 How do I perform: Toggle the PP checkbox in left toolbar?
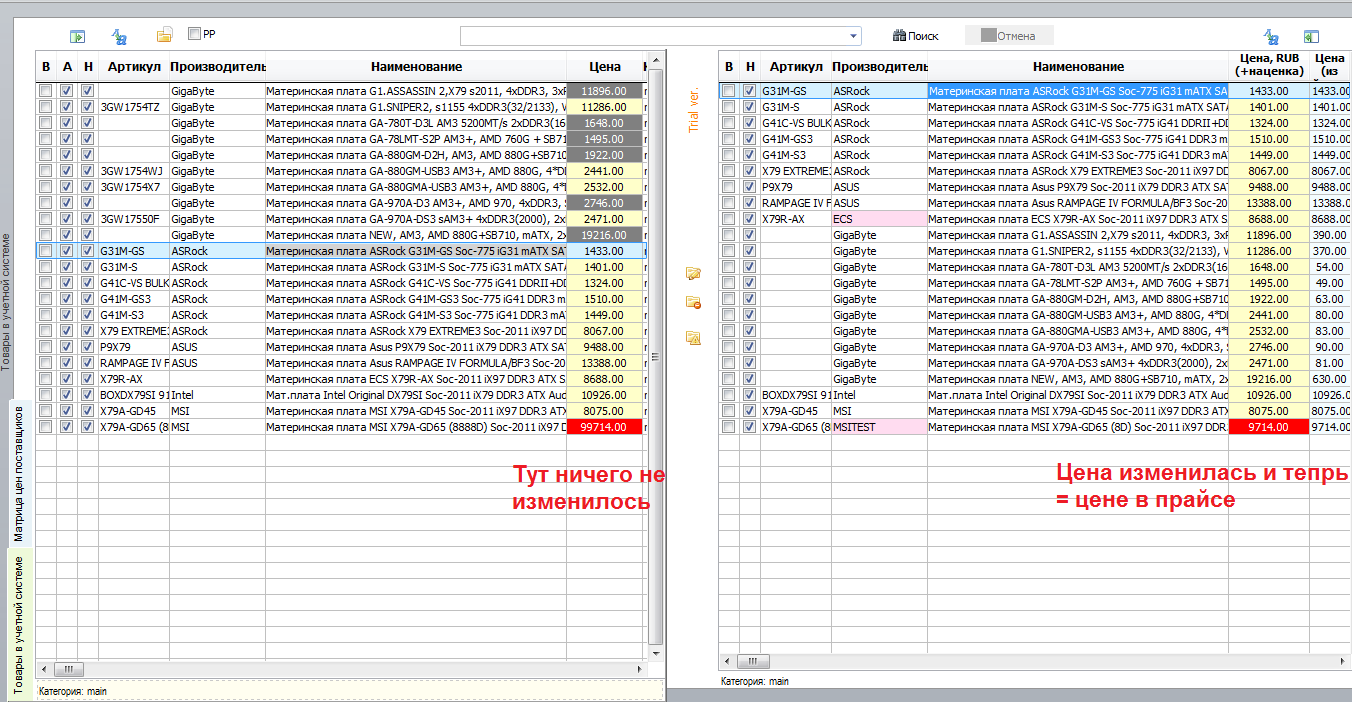click(x=195, y=34)
